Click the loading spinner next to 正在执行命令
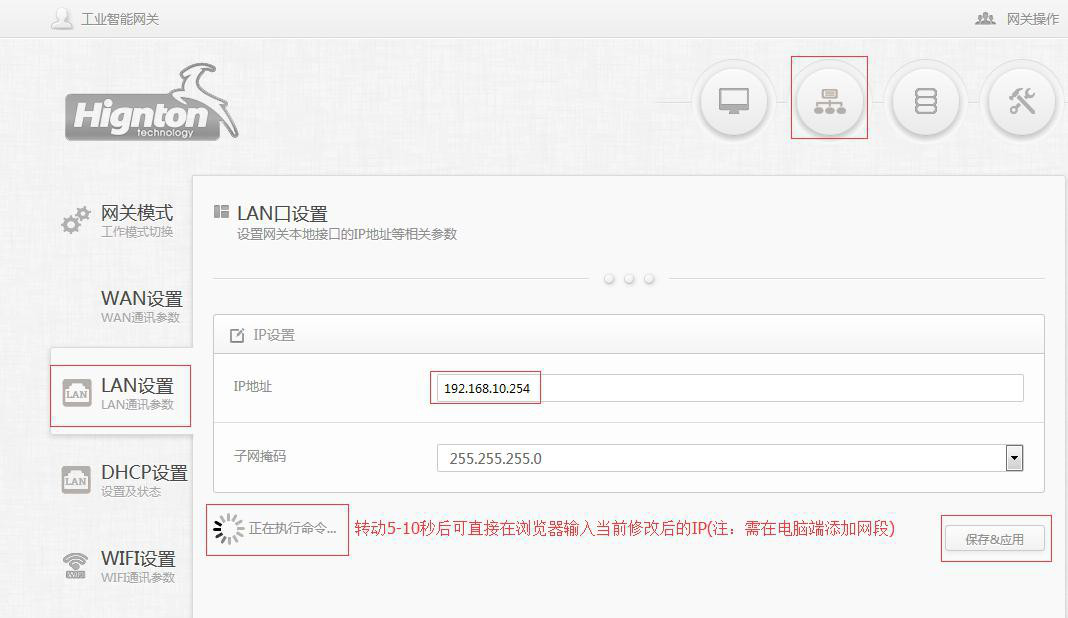This screenshot has height=618, width=1068. [x=229, y=529]
